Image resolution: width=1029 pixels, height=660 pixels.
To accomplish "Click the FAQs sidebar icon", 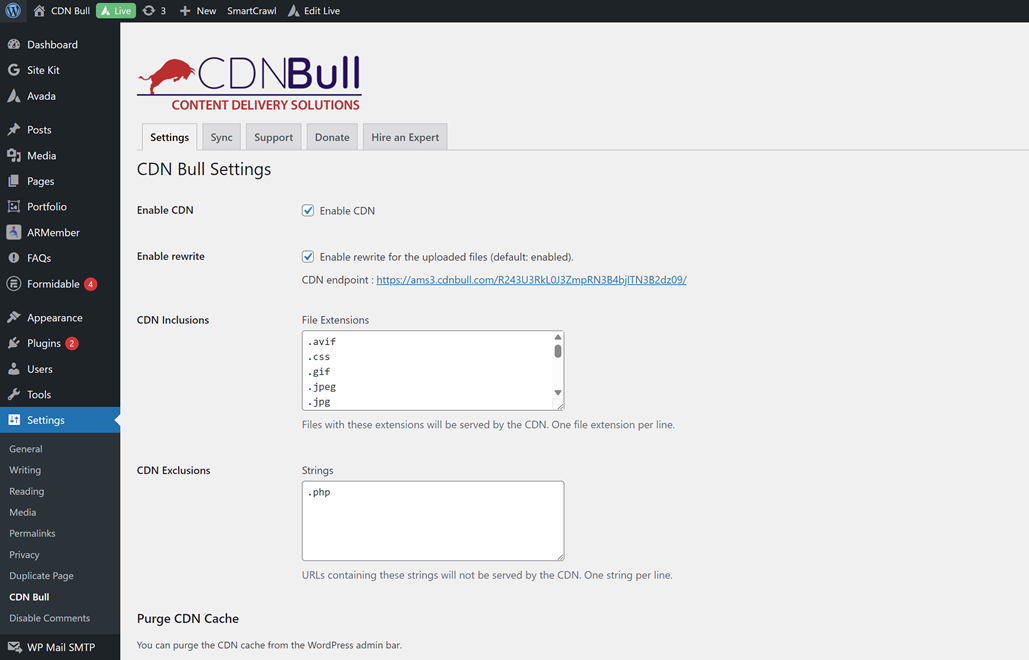I will pyautogui.click(x=14, y=258).
